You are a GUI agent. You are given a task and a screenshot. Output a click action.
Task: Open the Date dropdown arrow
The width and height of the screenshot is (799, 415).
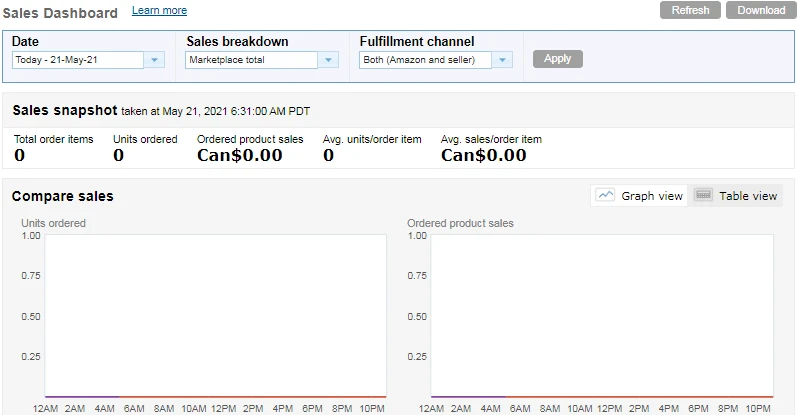point(154,60)
